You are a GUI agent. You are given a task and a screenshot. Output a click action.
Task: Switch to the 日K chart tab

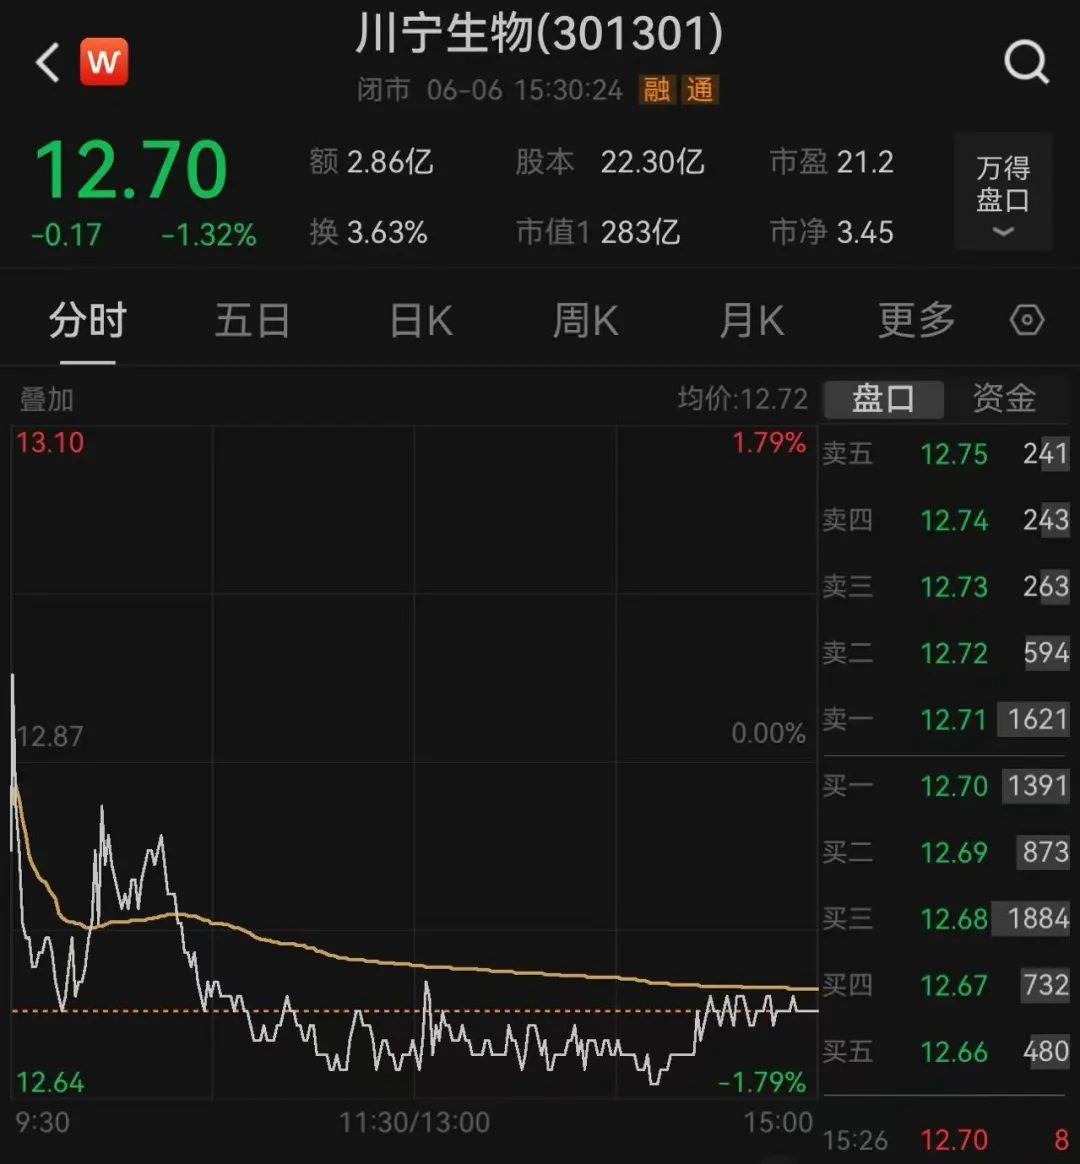pos(421,321)
